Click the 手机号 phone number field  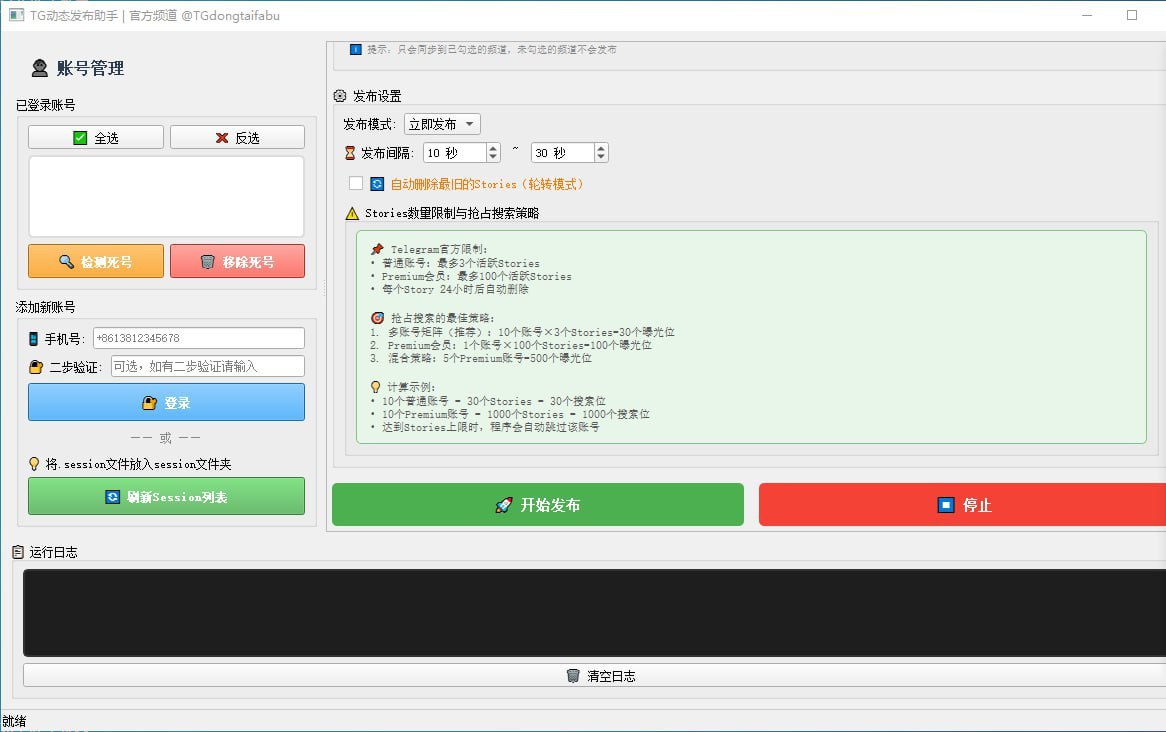point(198,339)
